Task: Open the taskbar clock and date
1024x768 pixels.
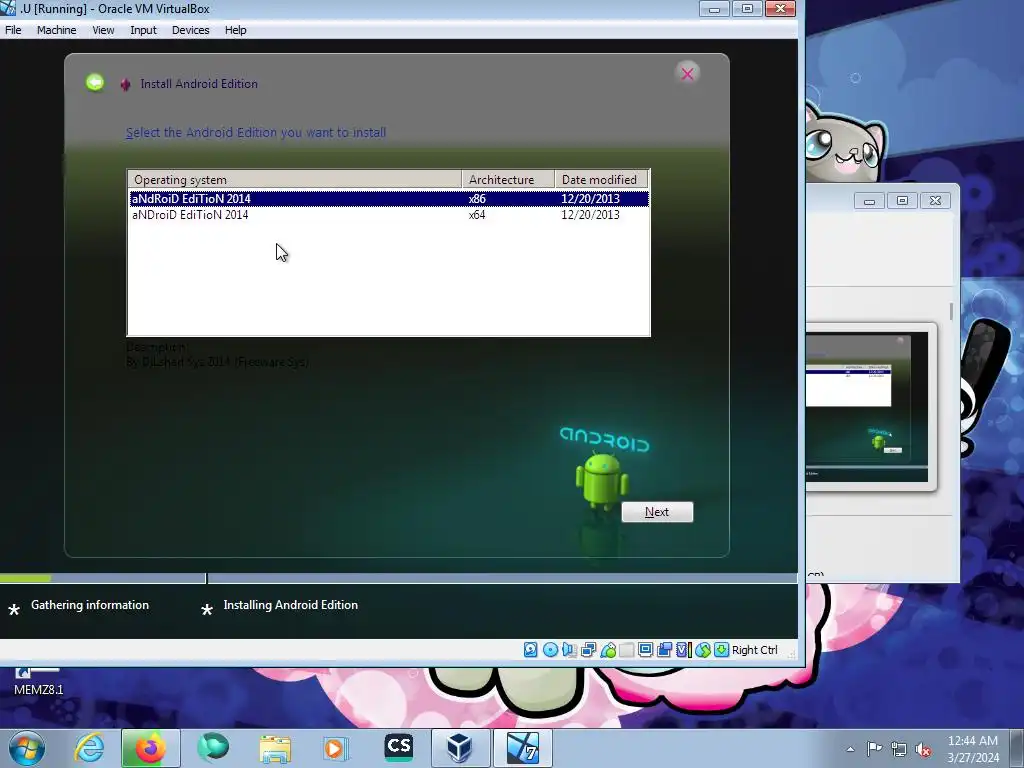Action: [x=973, y=749]
